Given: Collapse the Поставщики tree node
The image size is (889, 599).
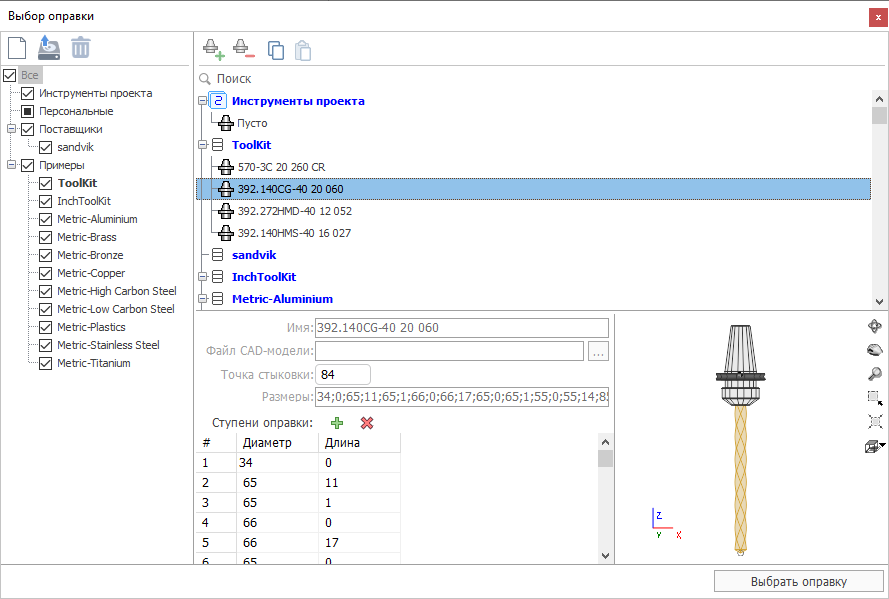Looking at the screenshot, I should click(x=11, y=129).
